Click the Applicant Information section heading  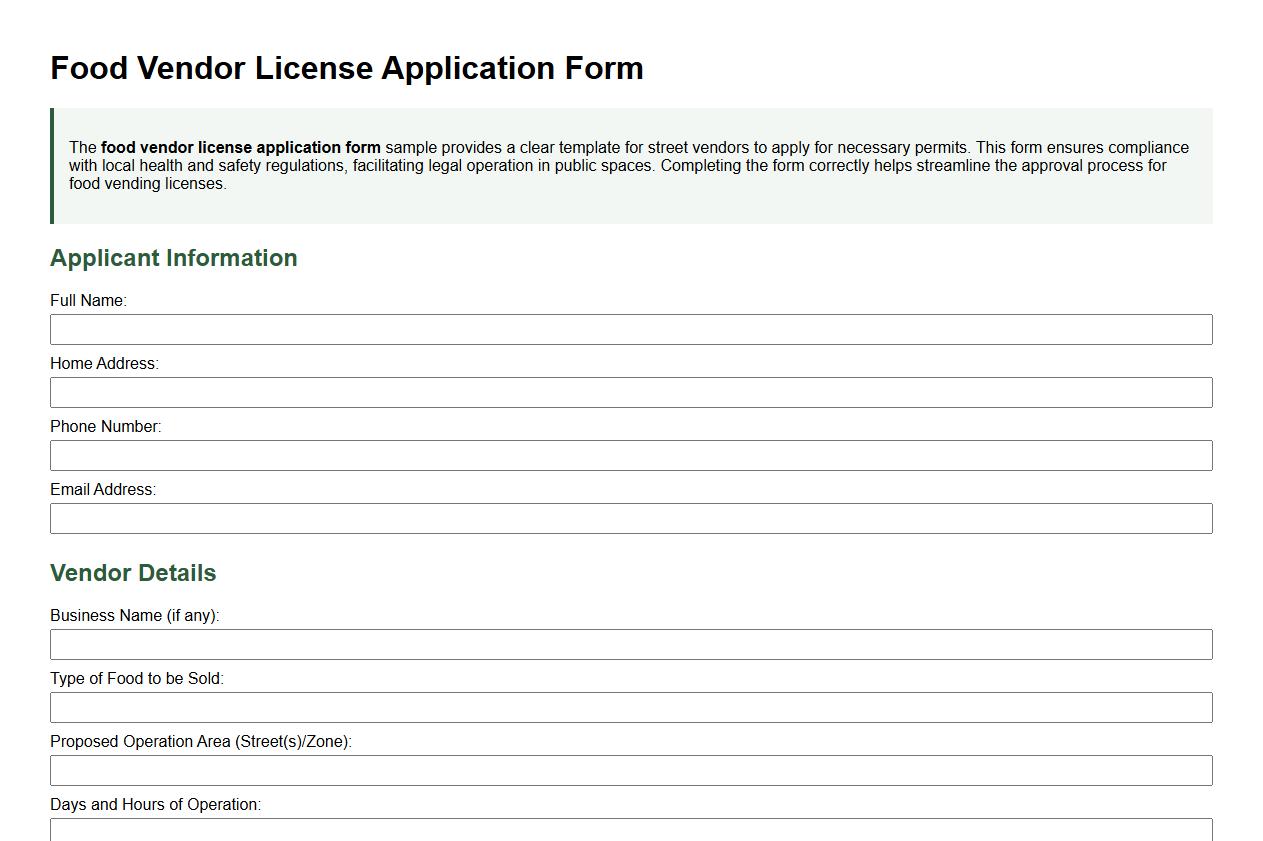[174, 258]
